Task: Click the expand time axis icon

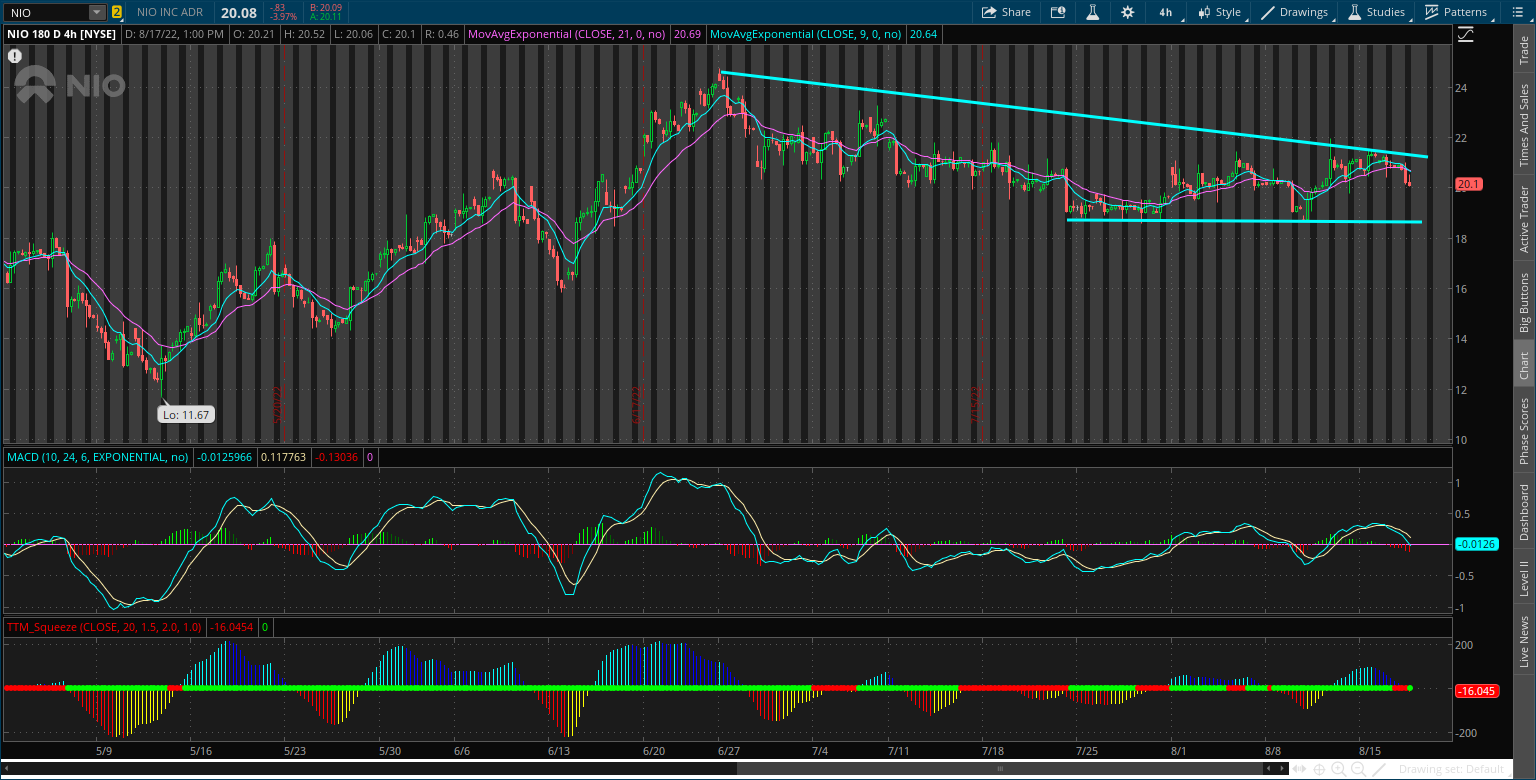Action: (x=1301, y=769)
